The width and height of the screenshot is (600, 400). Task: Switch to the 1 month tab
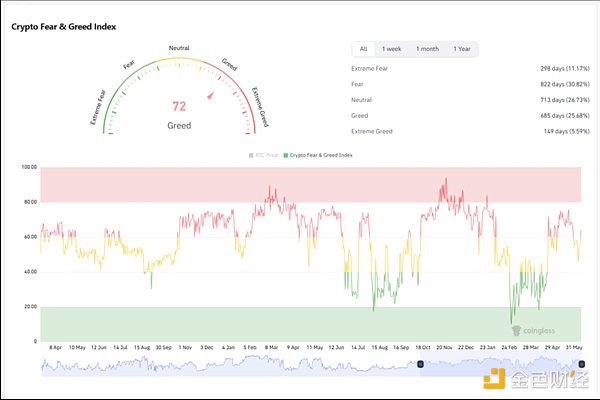tap(427, 49)
